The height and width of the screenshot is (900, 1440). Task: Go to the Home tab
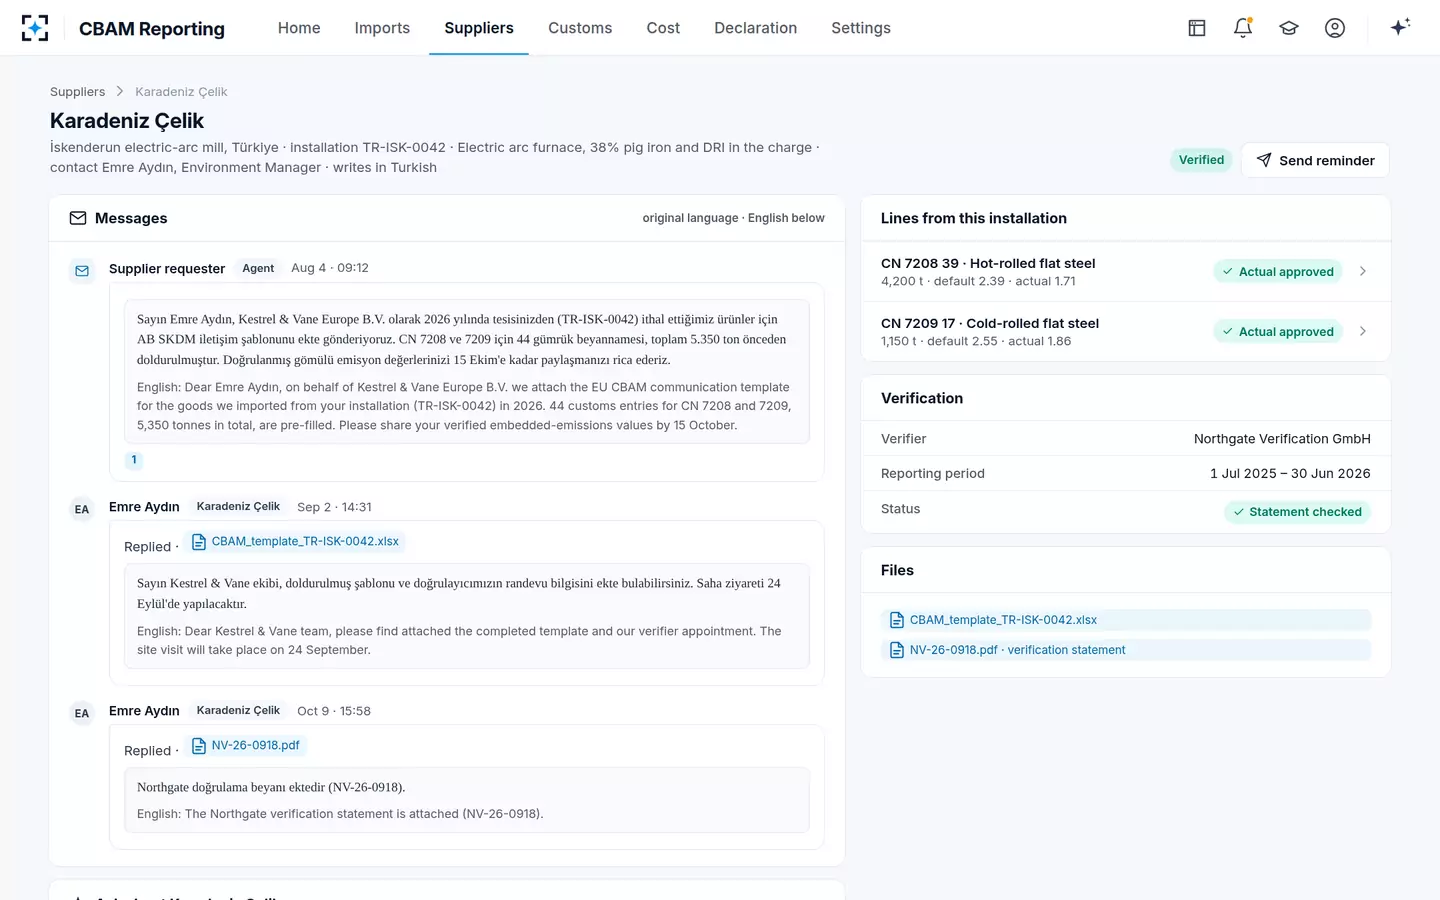(299, 28)
